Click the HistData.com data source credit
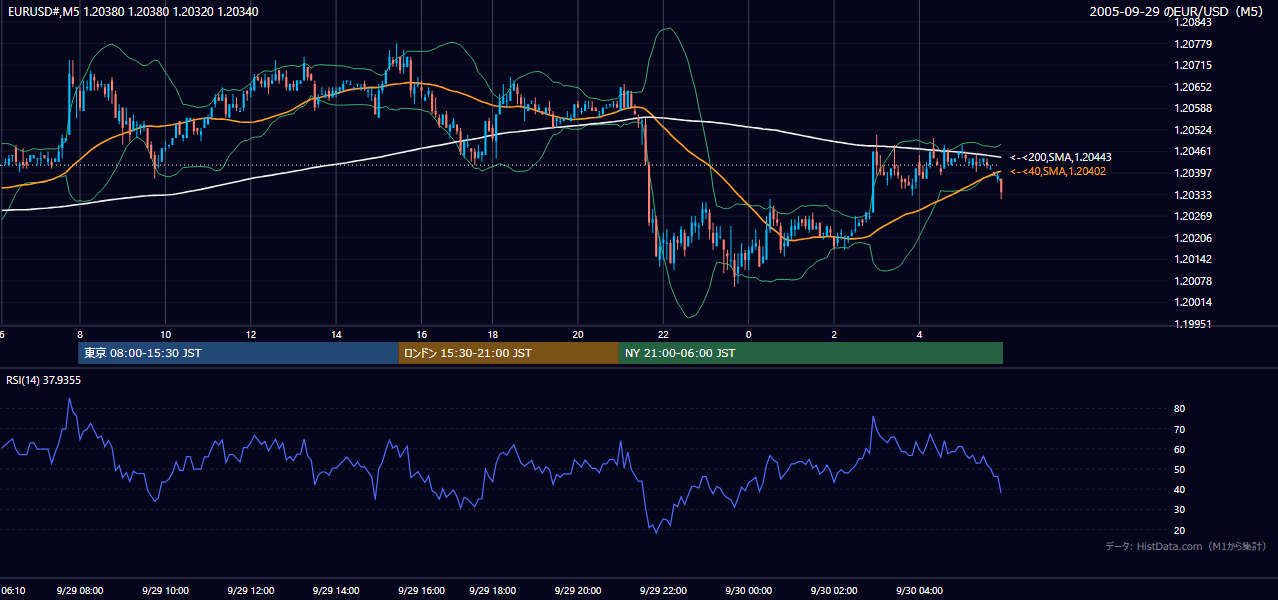The image size is (1278, 600). [1186, 546]
